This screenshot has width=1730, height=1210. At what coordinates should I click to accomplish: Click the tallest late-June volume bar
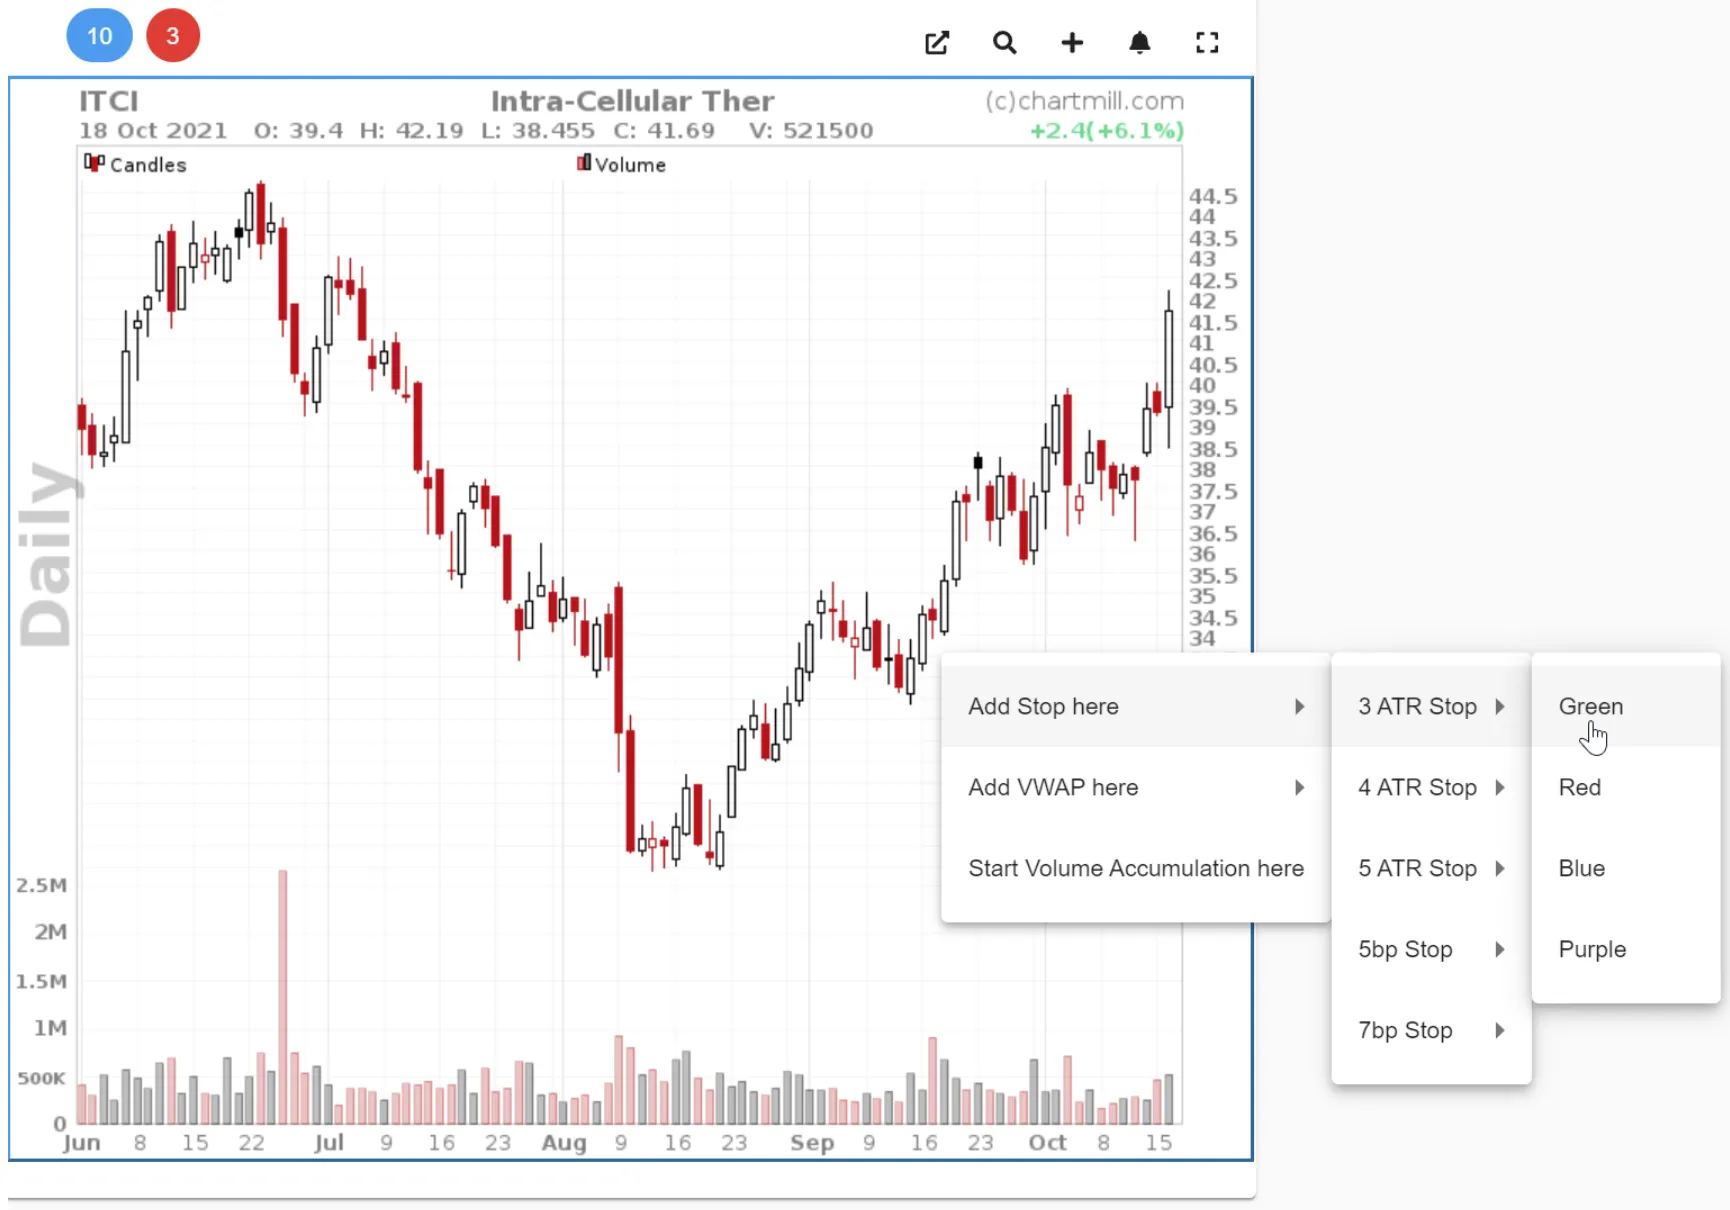tap(283, 997)
